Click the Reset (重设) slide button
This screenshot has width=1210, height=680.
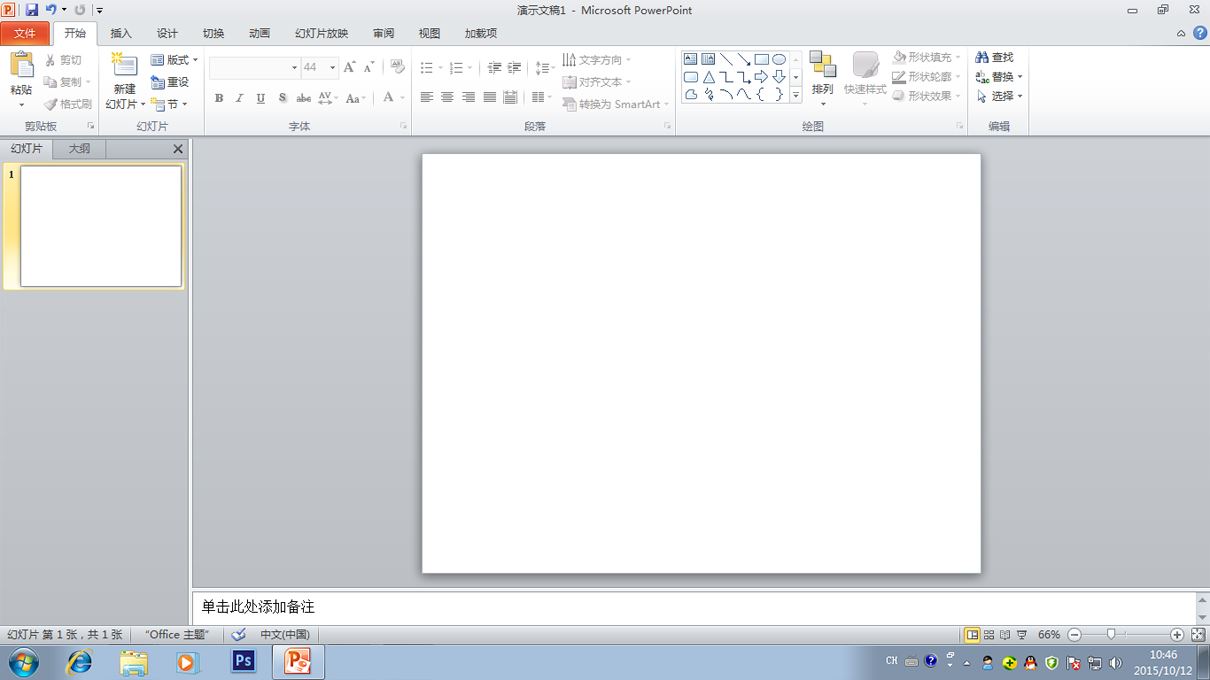pos(170,82)
